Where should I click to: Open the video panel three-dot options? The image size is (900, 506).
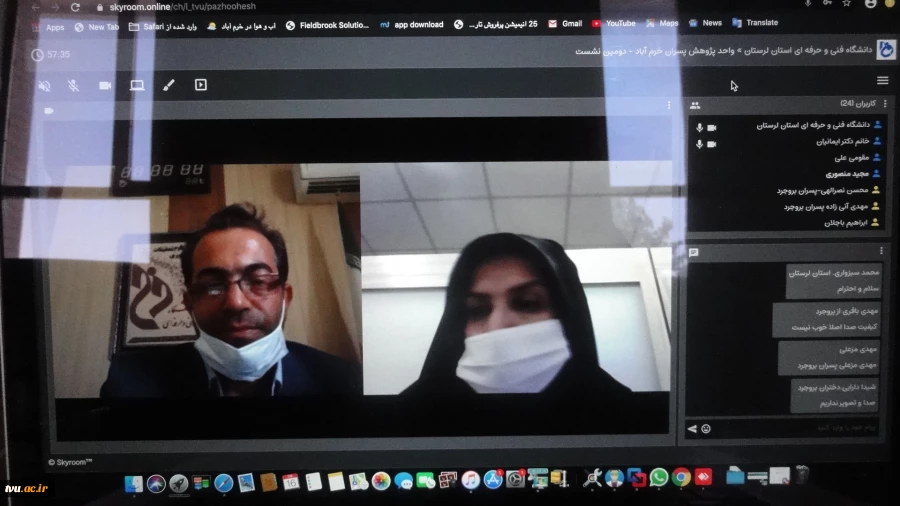pos(668,104)
